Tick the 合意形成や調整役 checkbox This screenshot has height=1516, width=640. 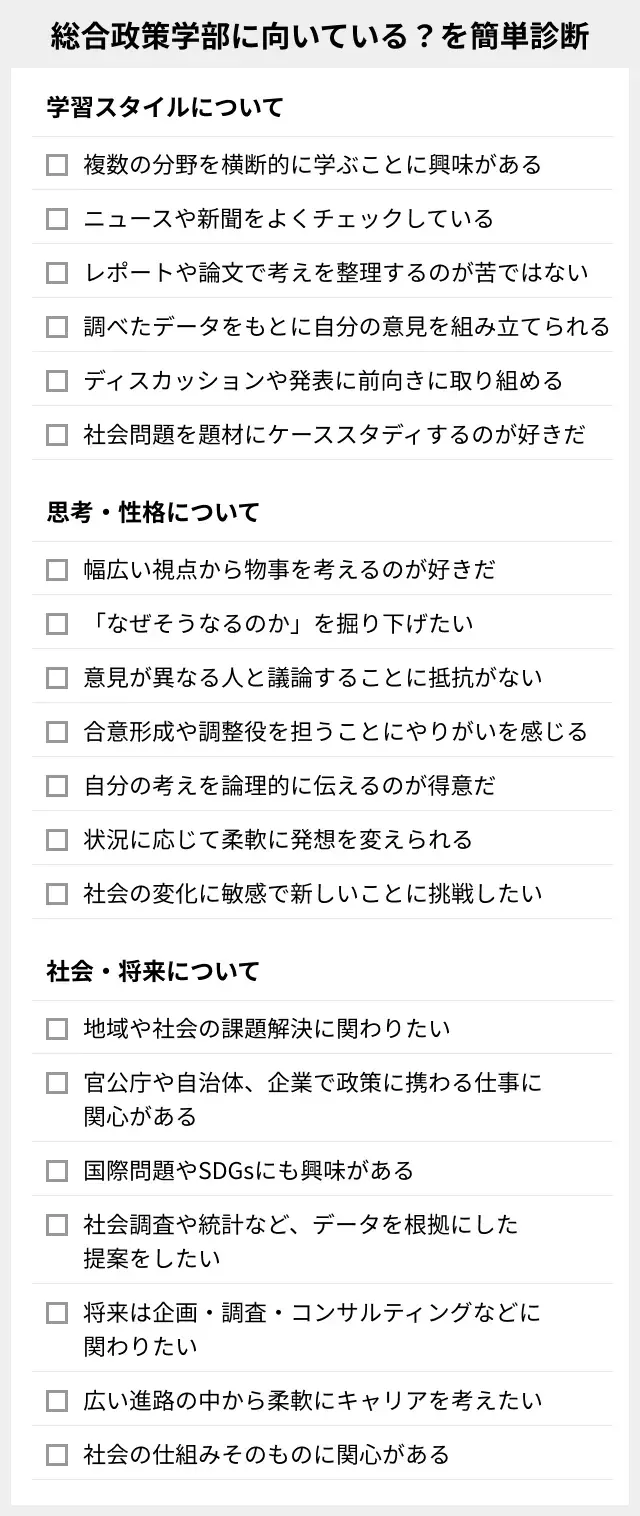(57, 731)
